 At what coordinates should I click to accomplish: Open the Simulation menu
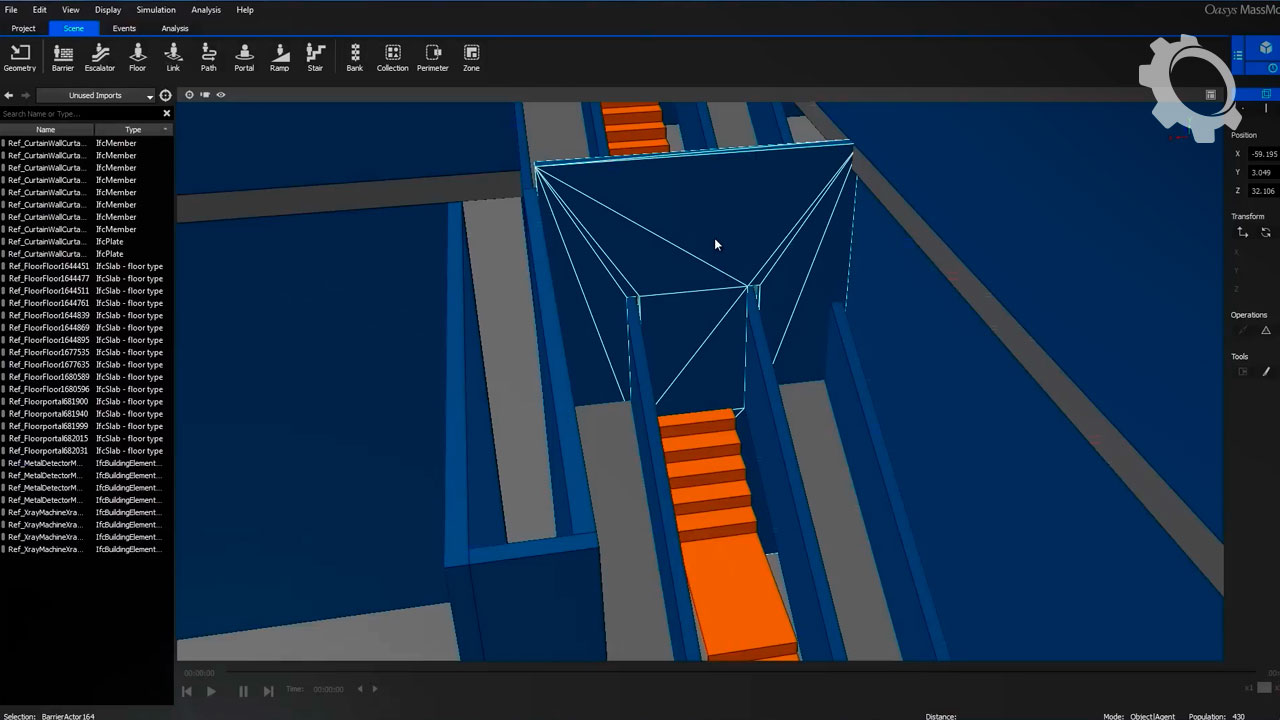pos(156,10)
